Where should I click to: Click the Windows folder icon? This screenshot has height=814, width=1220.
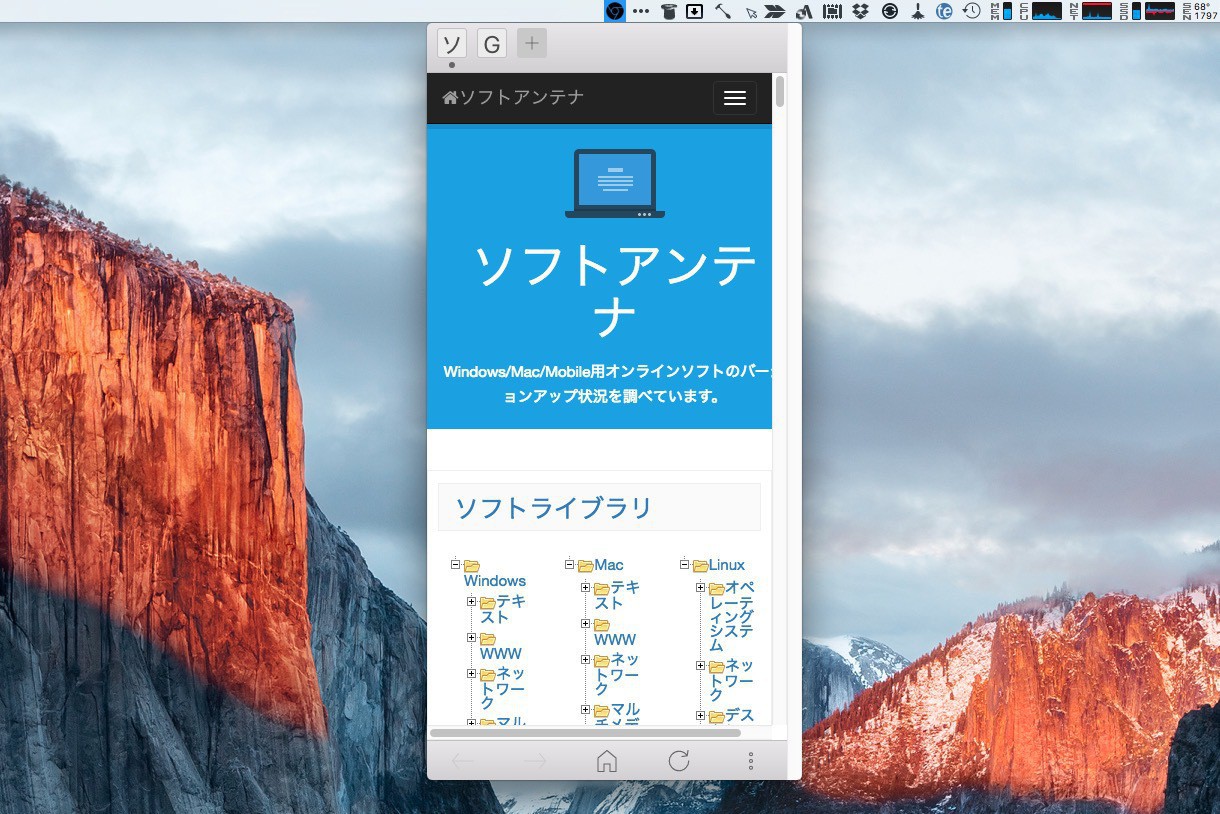tap(472, 566)
